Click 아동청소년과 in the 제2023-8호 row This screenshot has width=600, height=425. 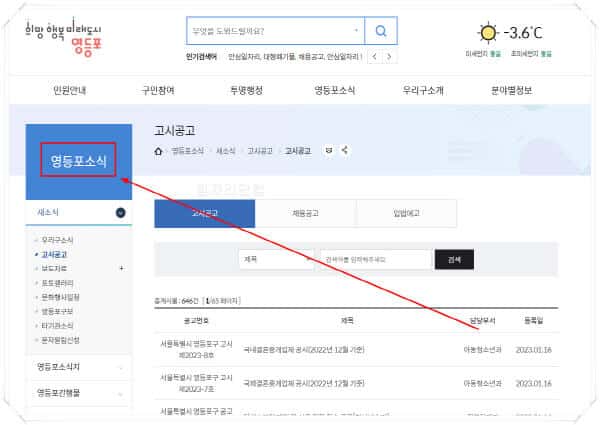tap(483, 350)
